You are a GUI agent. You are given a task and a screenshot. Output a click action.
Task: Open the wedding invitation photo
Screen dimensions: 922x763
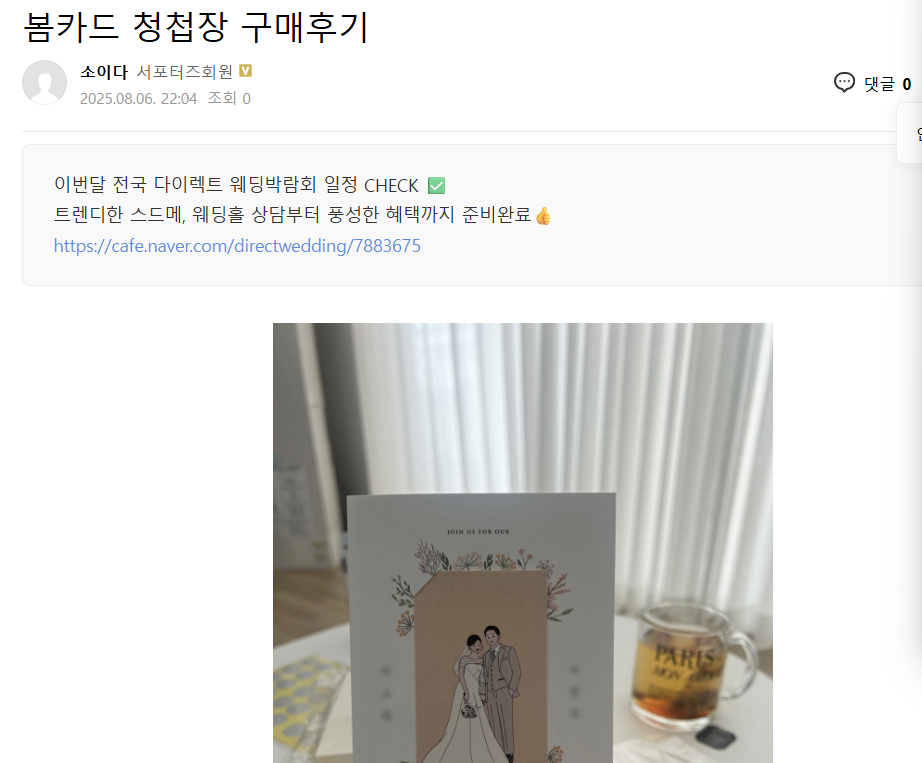(523, 543)
